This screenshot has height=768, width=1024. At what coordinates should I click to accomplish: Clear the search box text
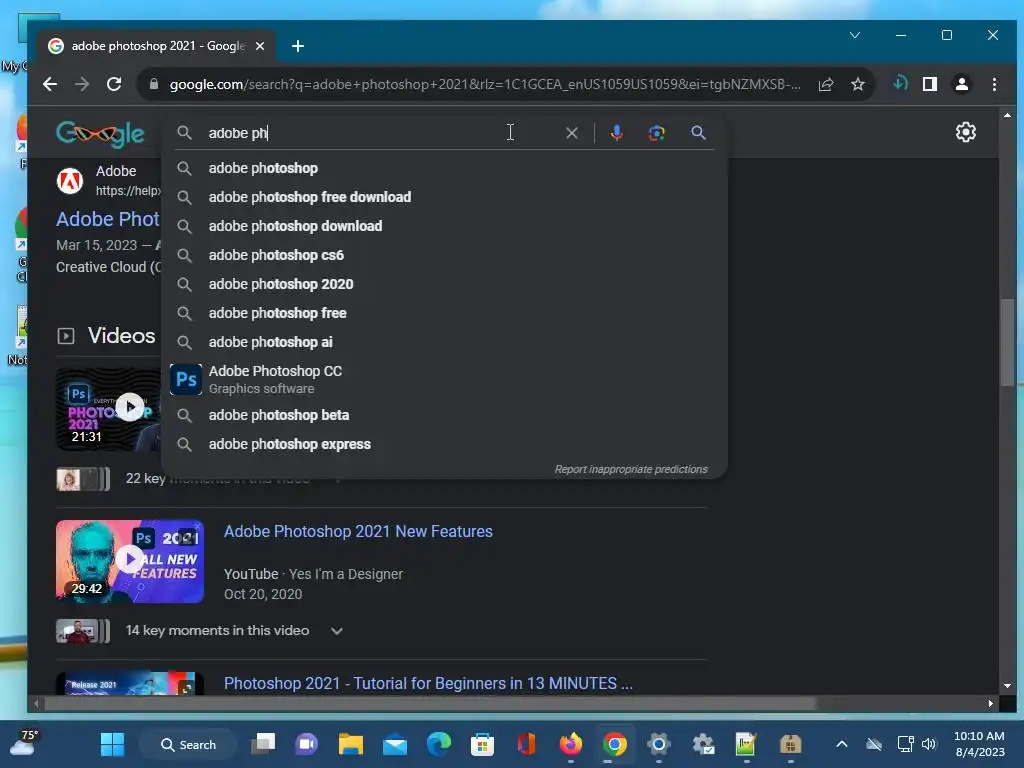(x=571, y=133)
